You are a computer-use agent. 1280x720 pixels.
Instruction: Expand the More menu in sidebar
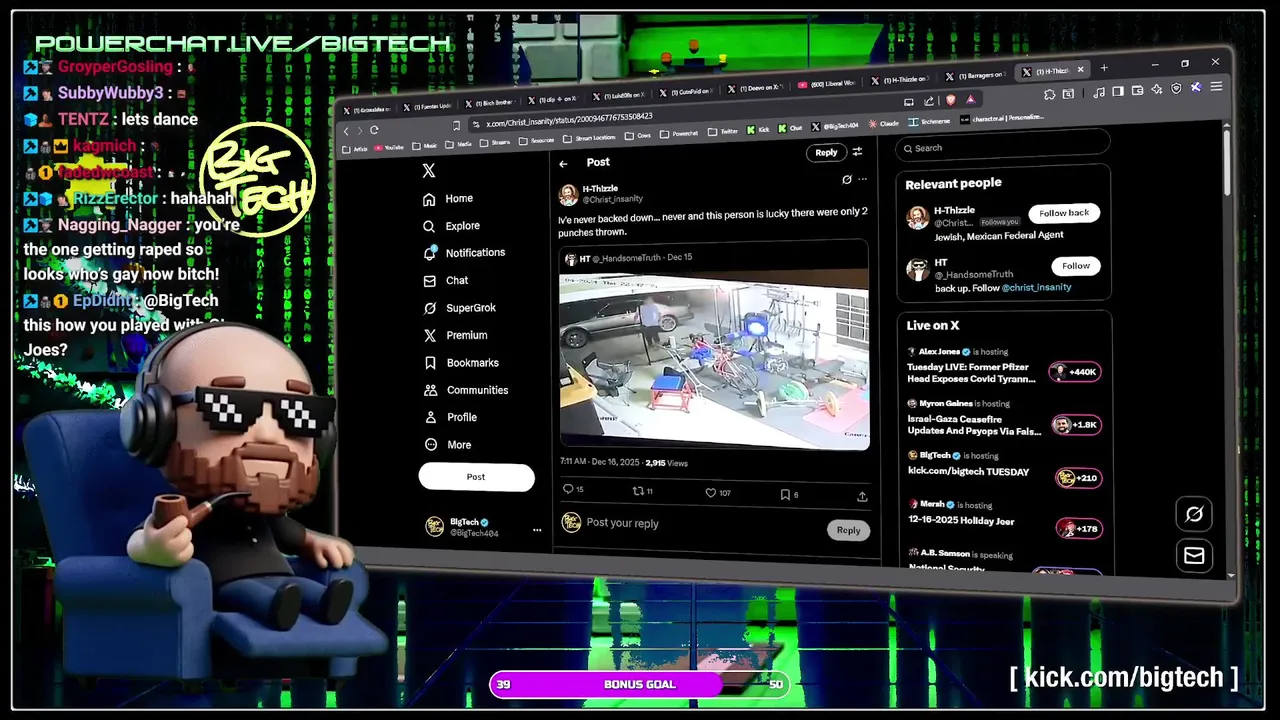tap(448, 445)
